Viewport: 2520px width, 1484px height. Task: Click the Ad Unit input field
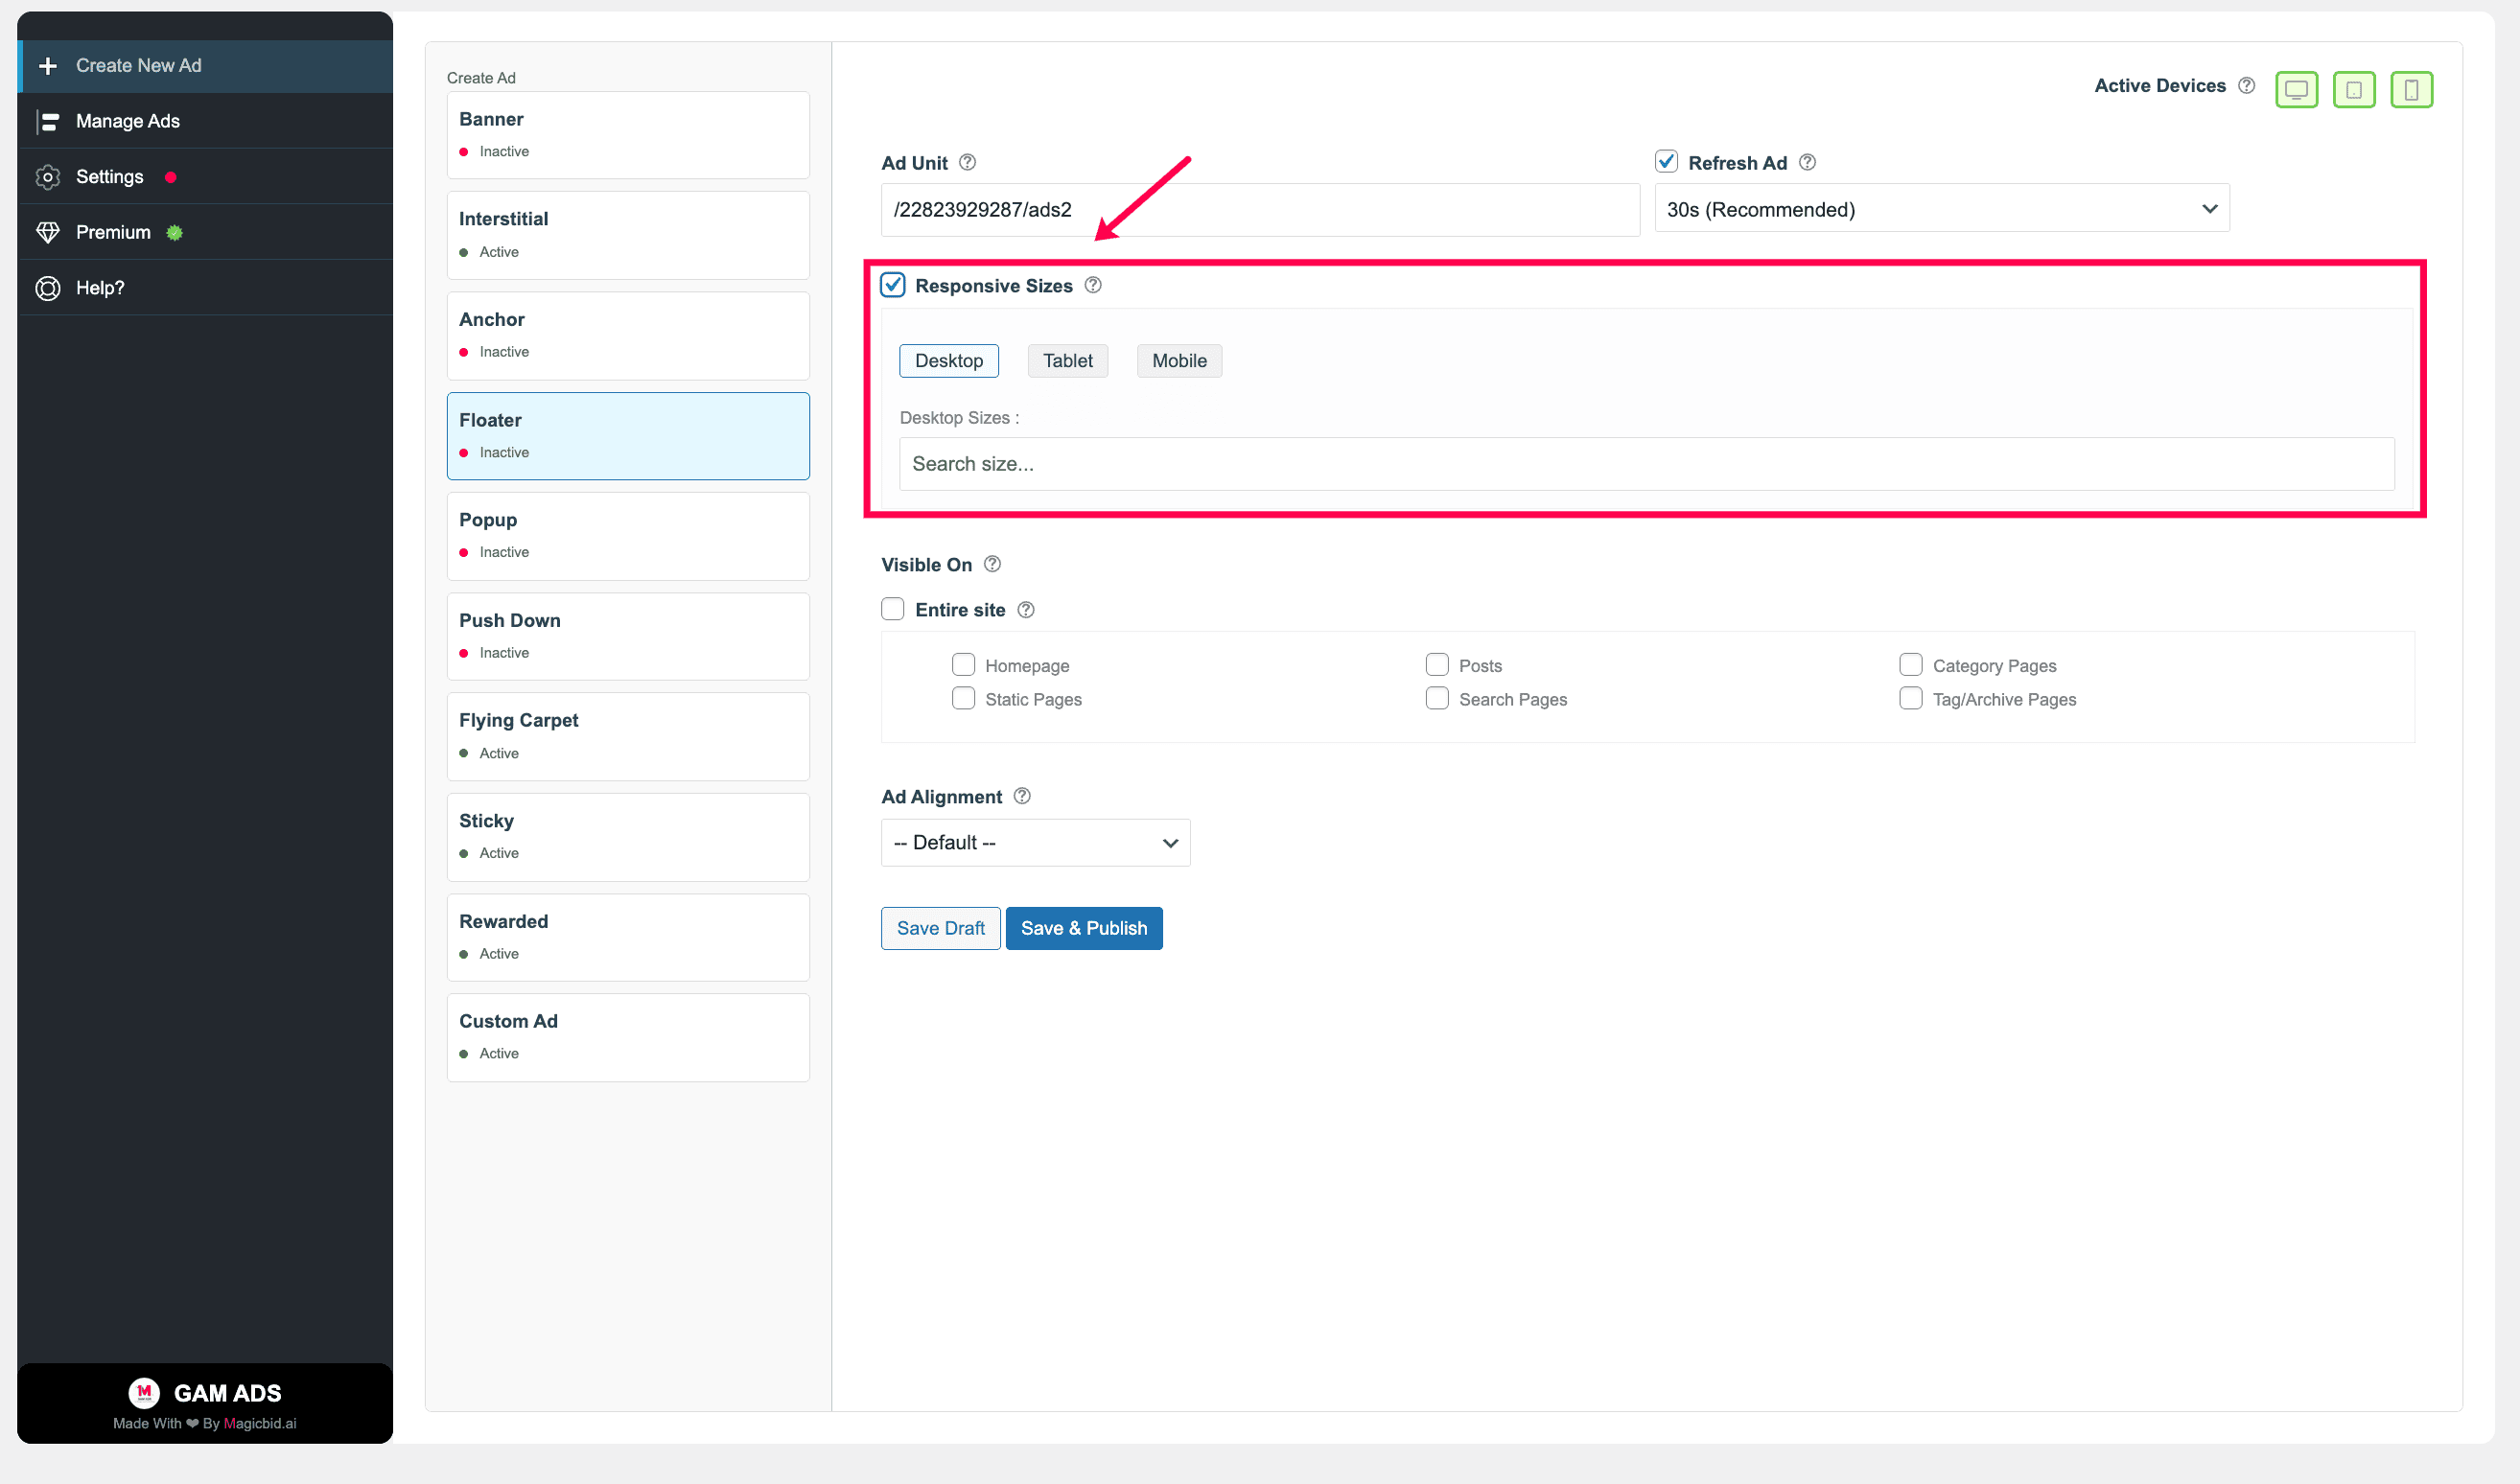click(1260, 210)
